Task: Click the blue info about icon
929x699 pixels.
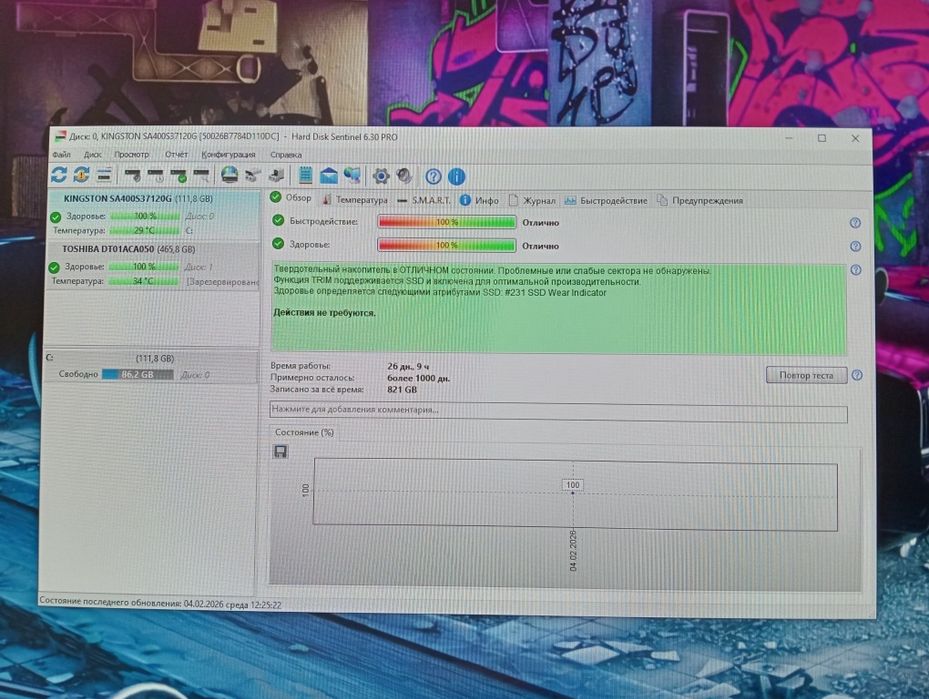Action: pos(456,177)
